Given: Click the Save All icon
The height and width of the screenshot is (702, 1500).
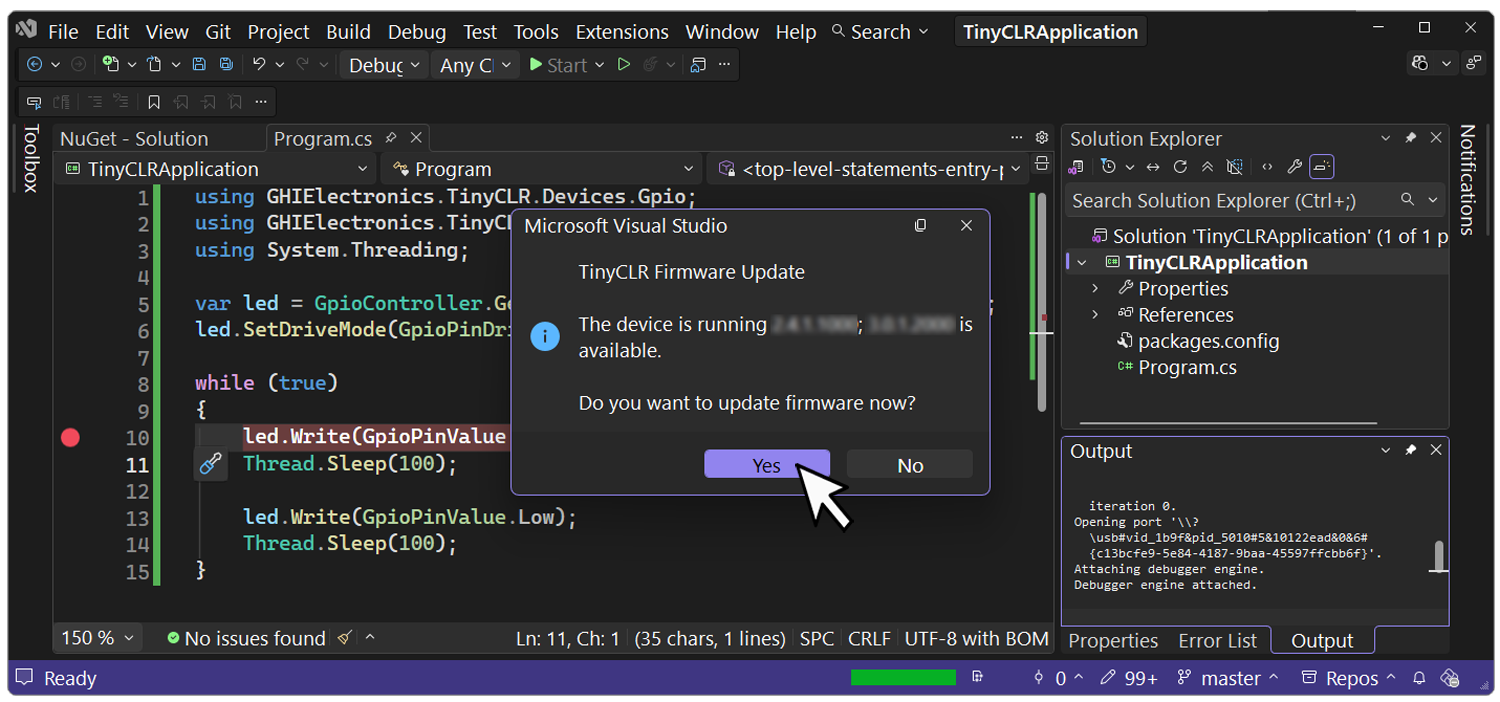Looking at the screenshot, I should point(226,64).
